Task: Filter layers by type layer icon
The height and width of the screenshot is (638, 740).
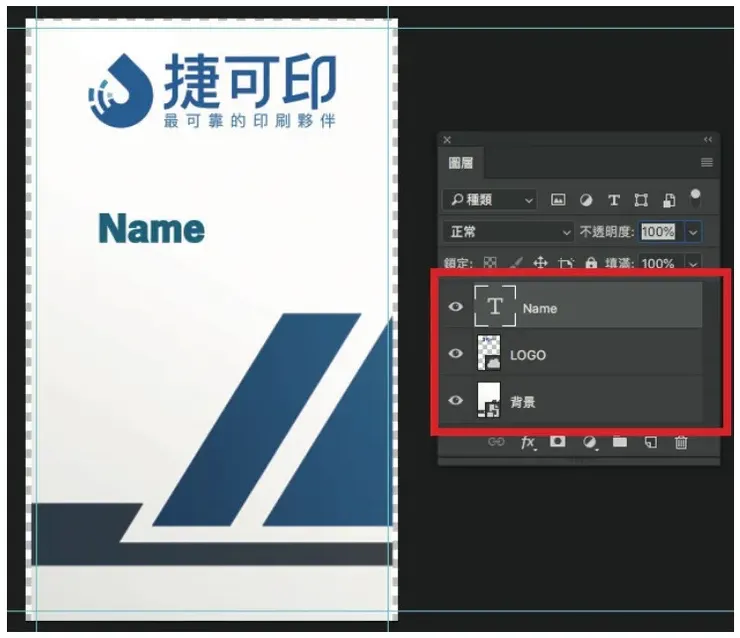Action: click(x=614, y=200)
